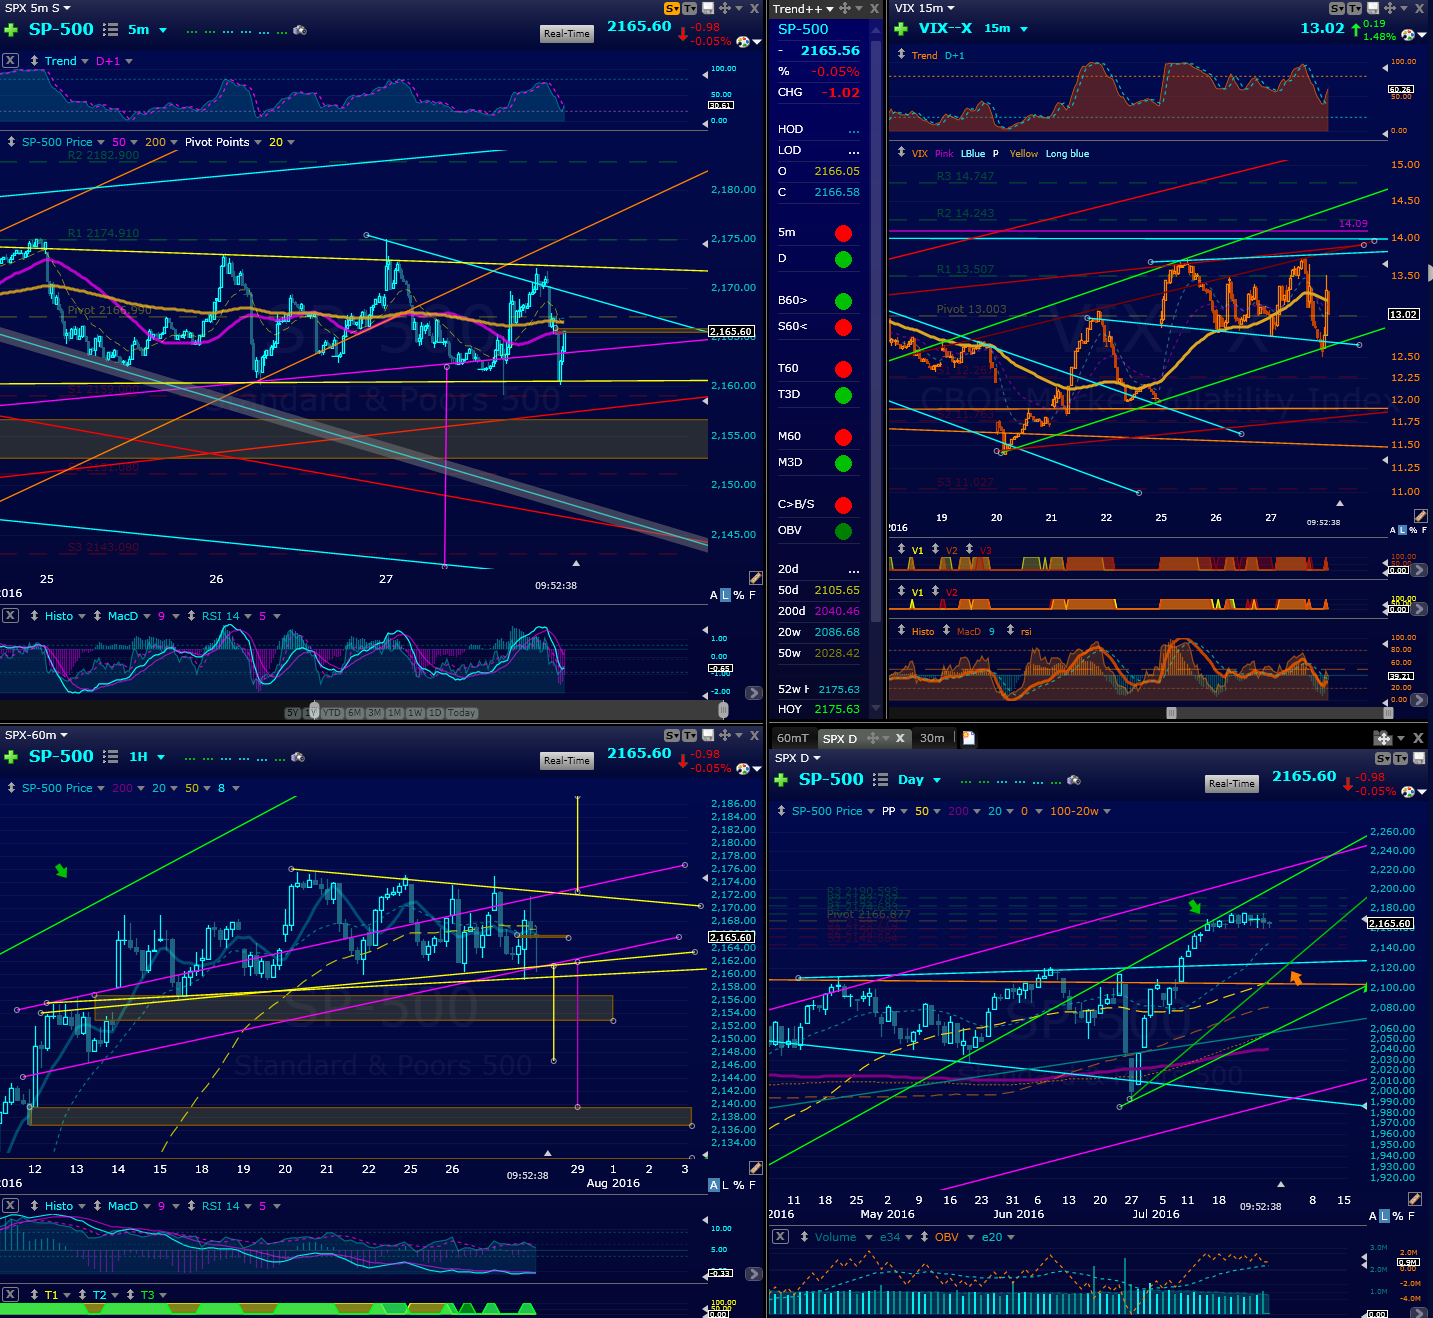
Task: Open Trend++ title dropdown
Action: (x=830, y=8)
